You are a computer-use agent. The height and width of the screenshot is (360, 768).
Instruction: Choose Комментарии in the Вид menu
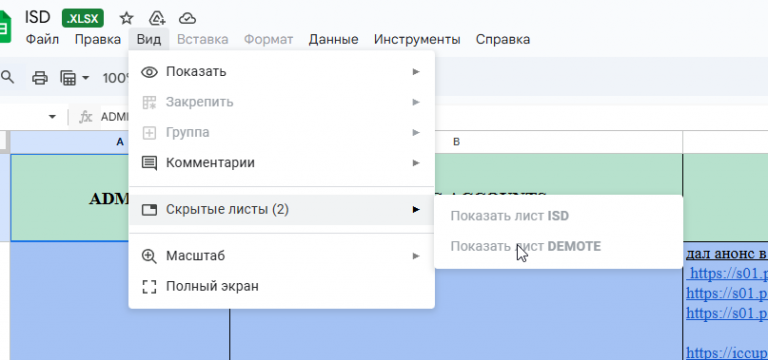pyautogui.click(x=282, y=163)
